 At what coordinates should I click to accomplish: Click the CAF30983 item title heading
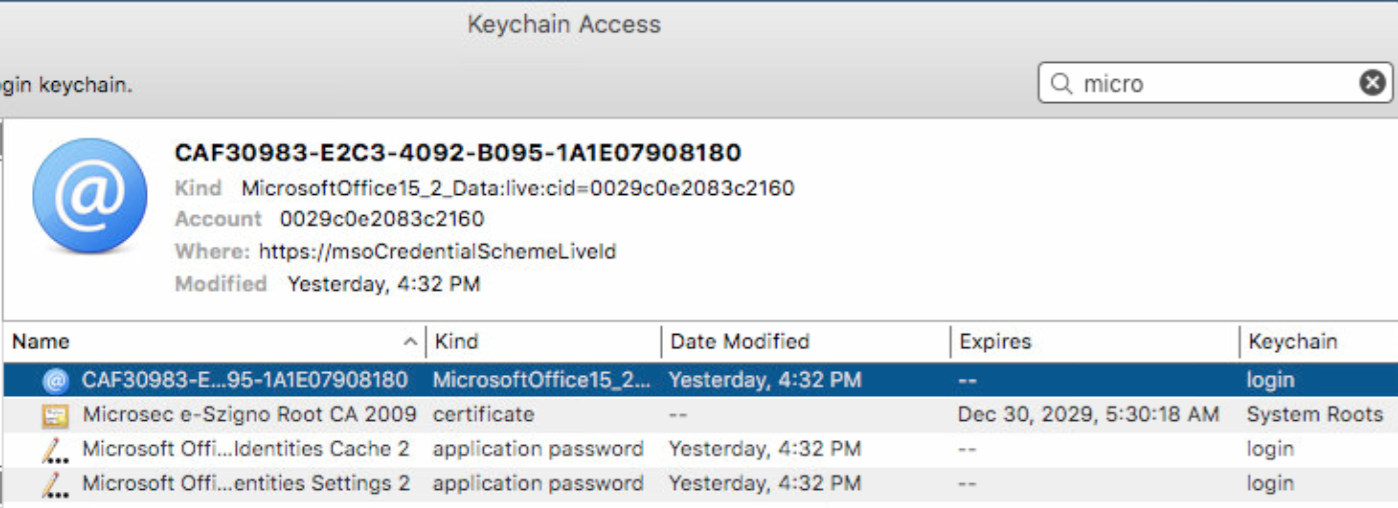[x=458, y=153]
